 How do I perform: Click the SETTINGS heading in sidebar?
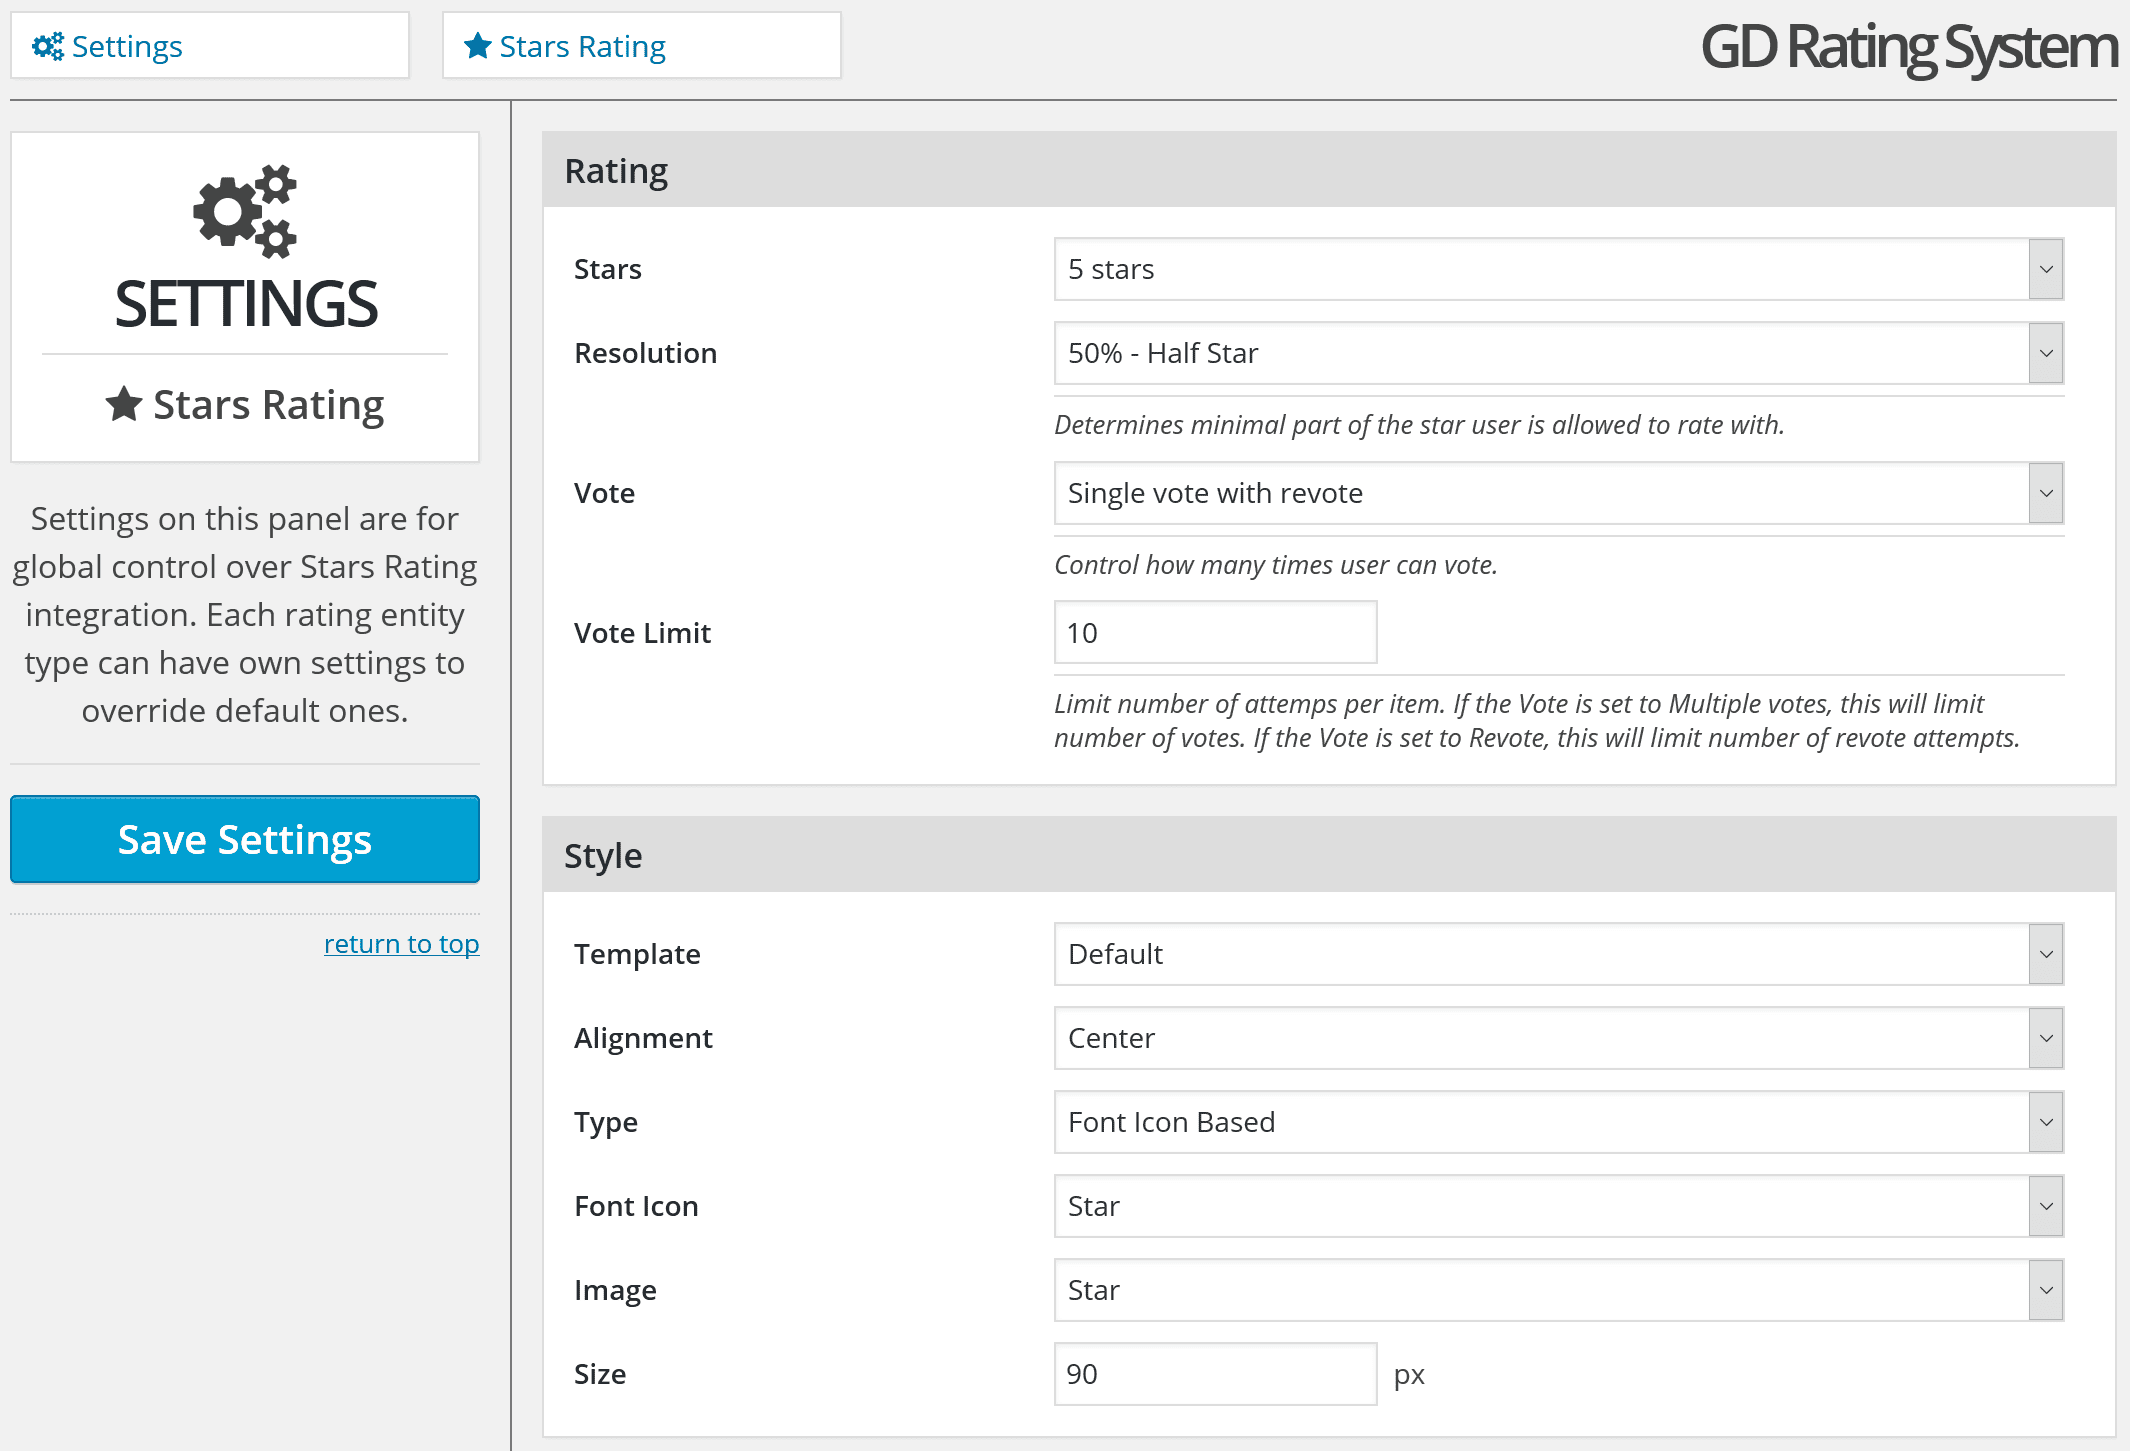tap(246, 304)
